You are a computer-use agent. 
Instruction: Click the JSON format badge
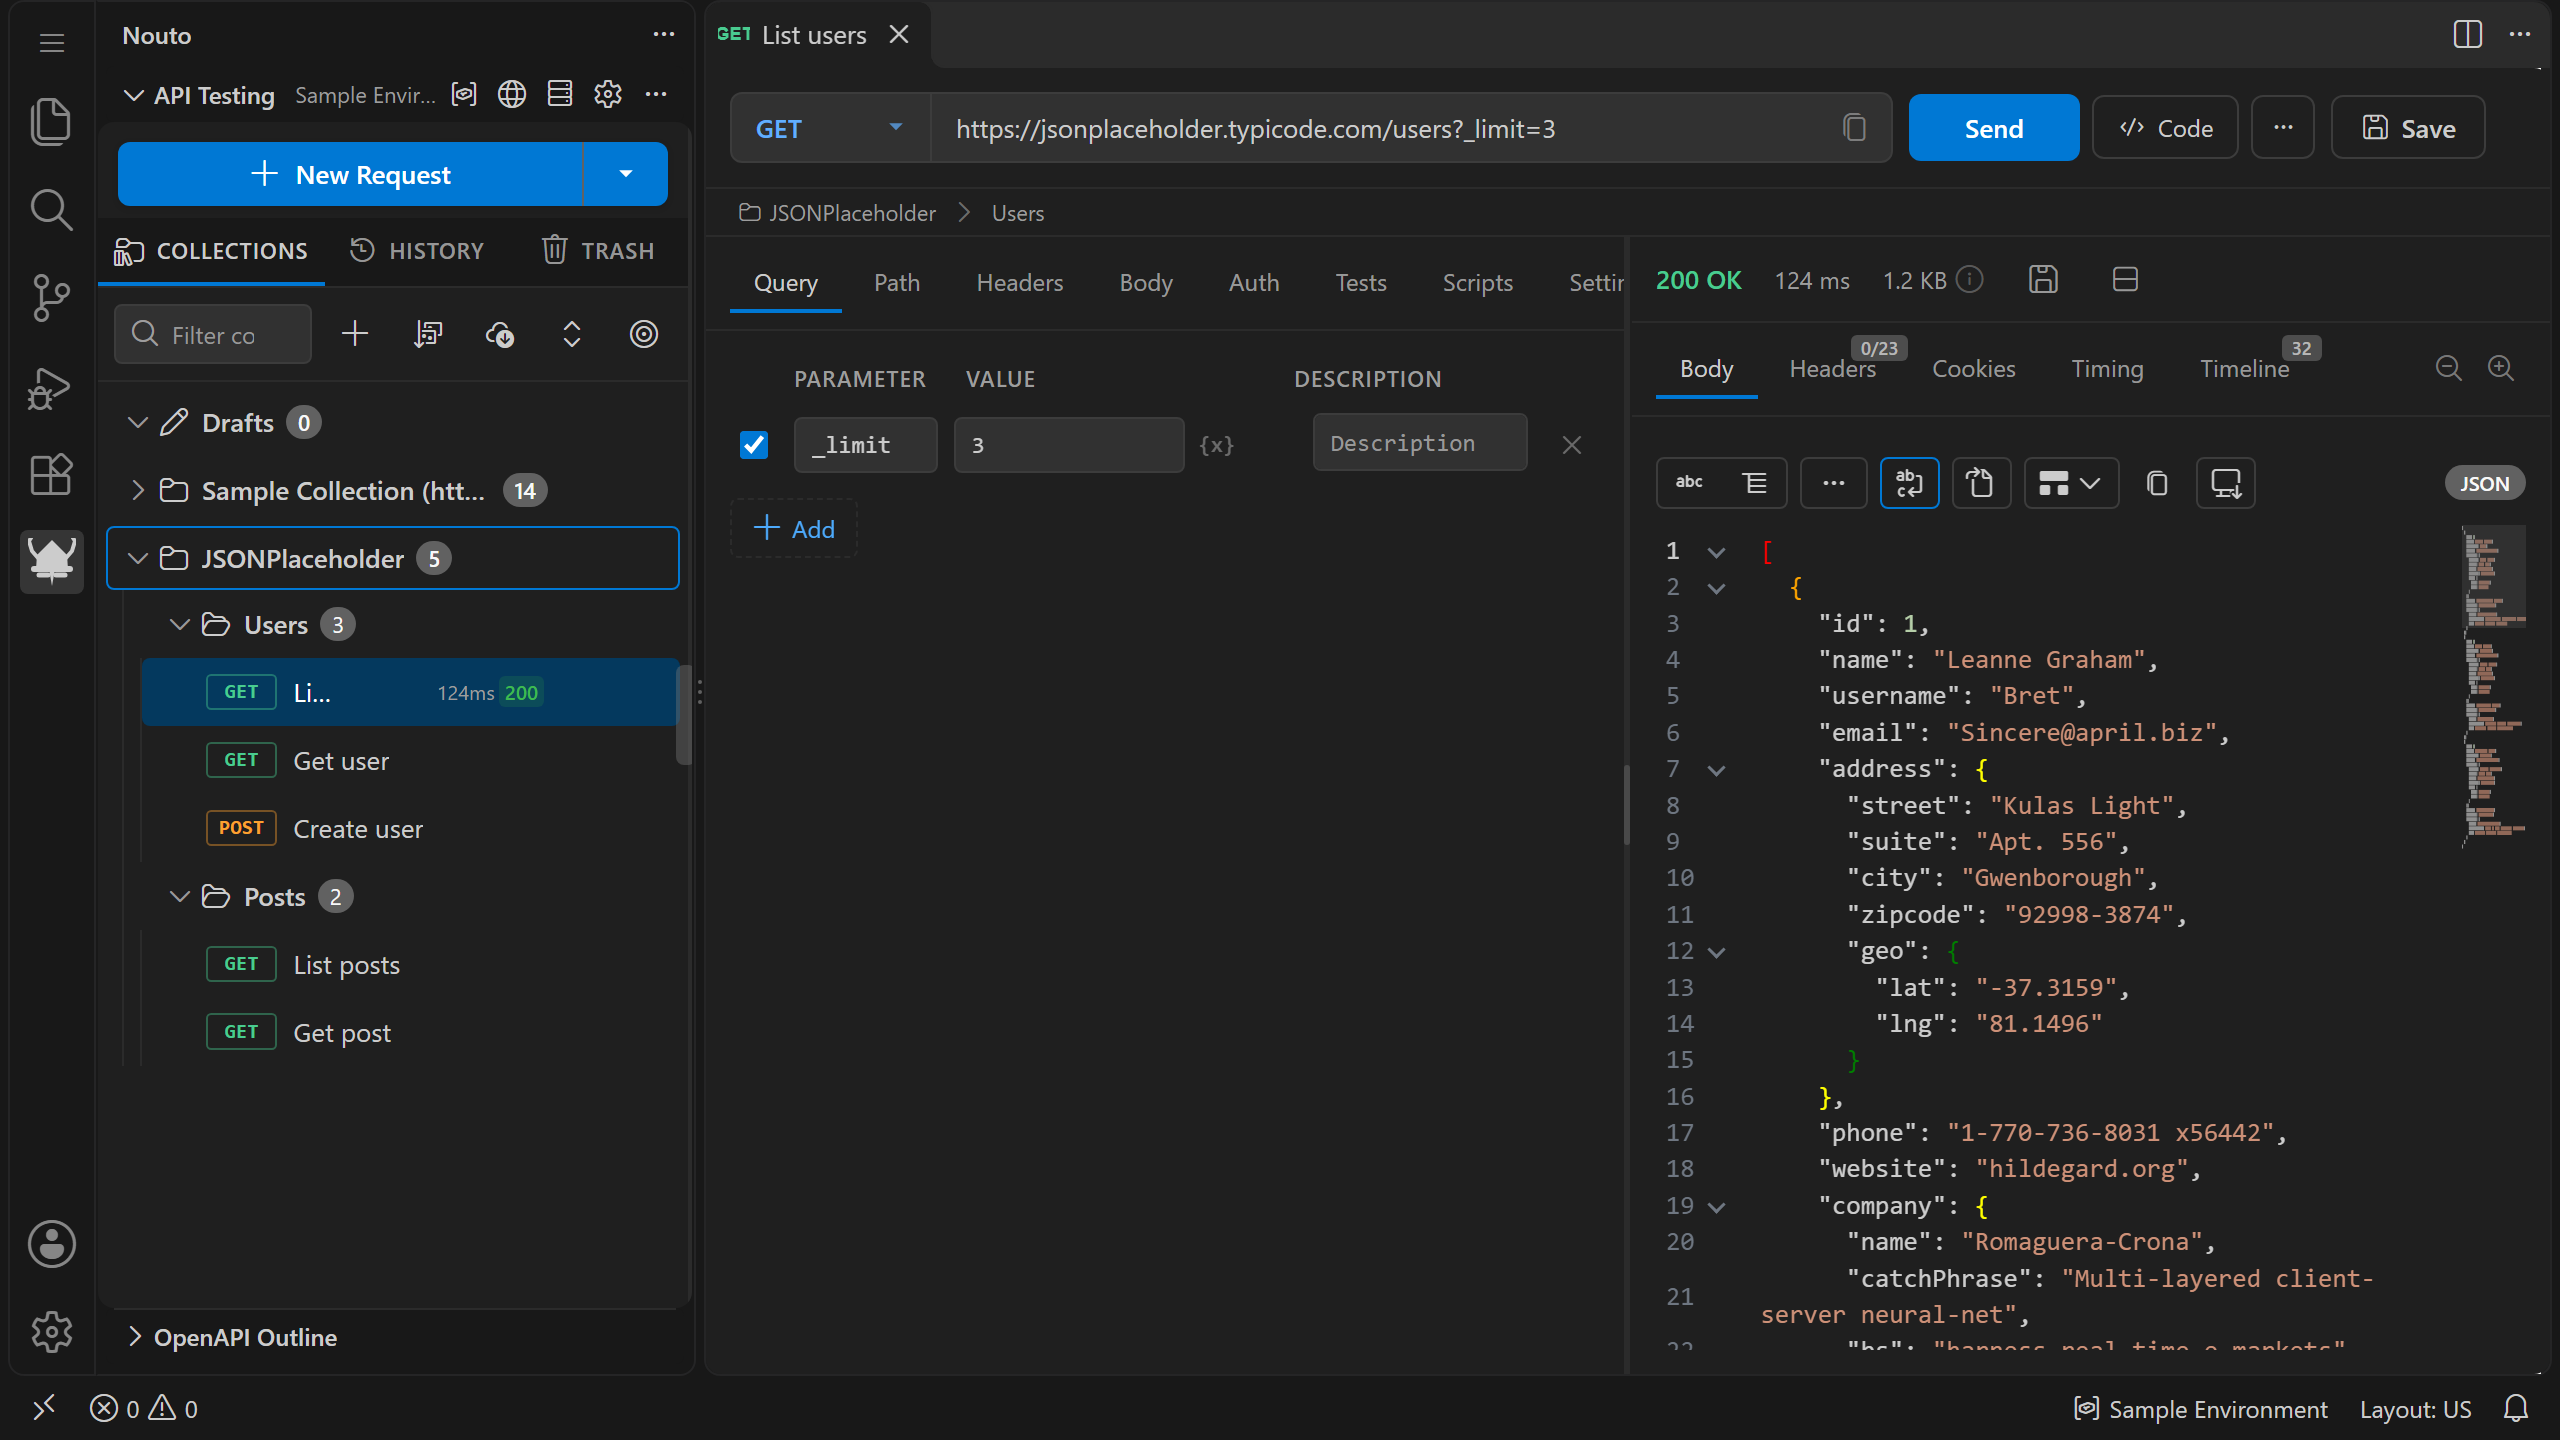click(2485, 484)
